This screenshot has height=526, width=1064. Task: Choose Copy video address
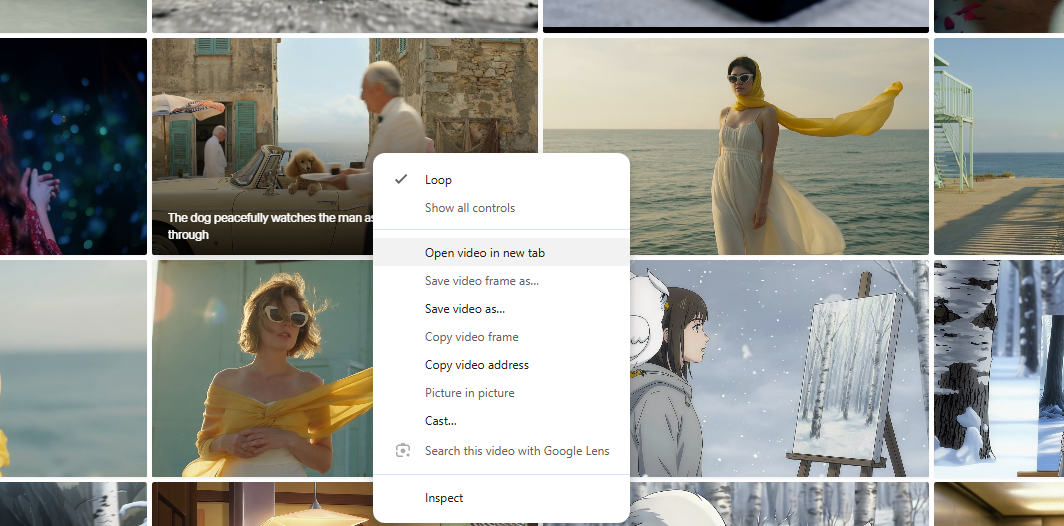point(501,364)
